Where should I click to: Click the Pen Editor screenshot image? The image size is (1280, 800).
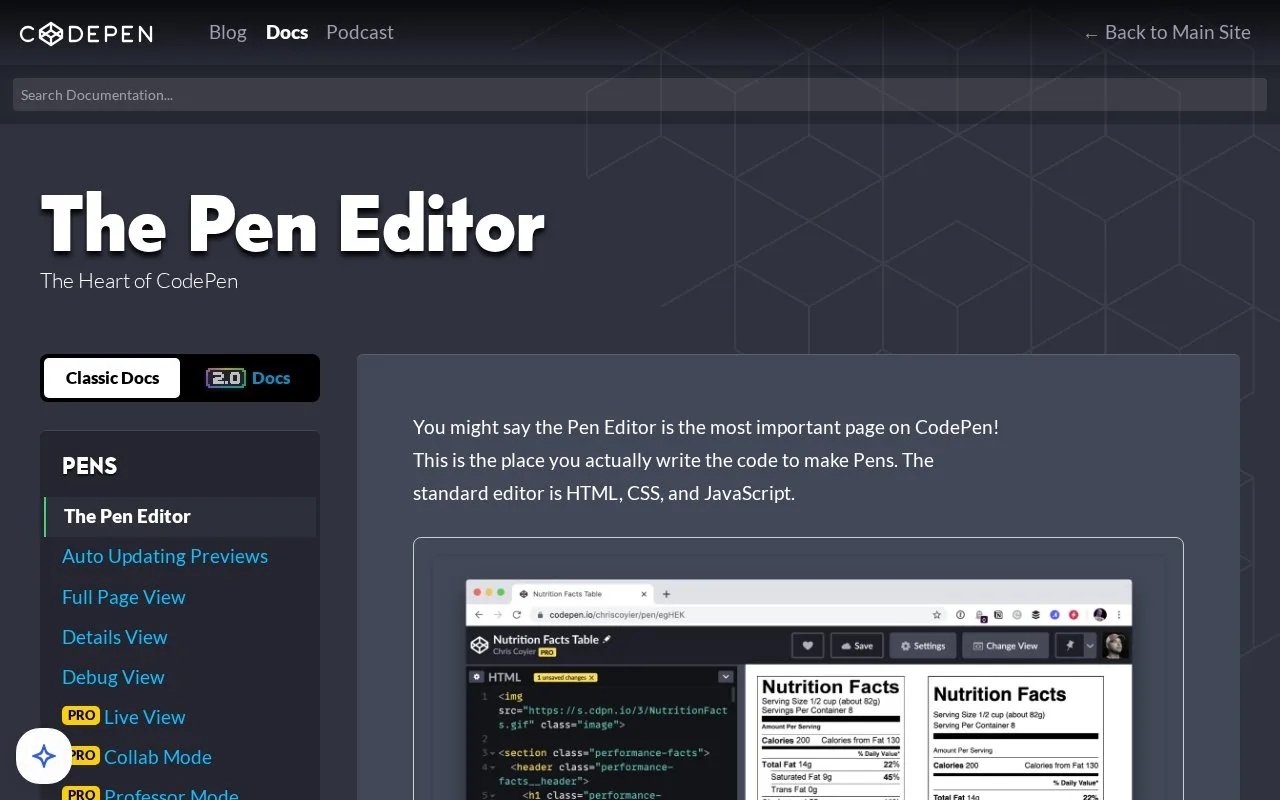tap(798, 669)
